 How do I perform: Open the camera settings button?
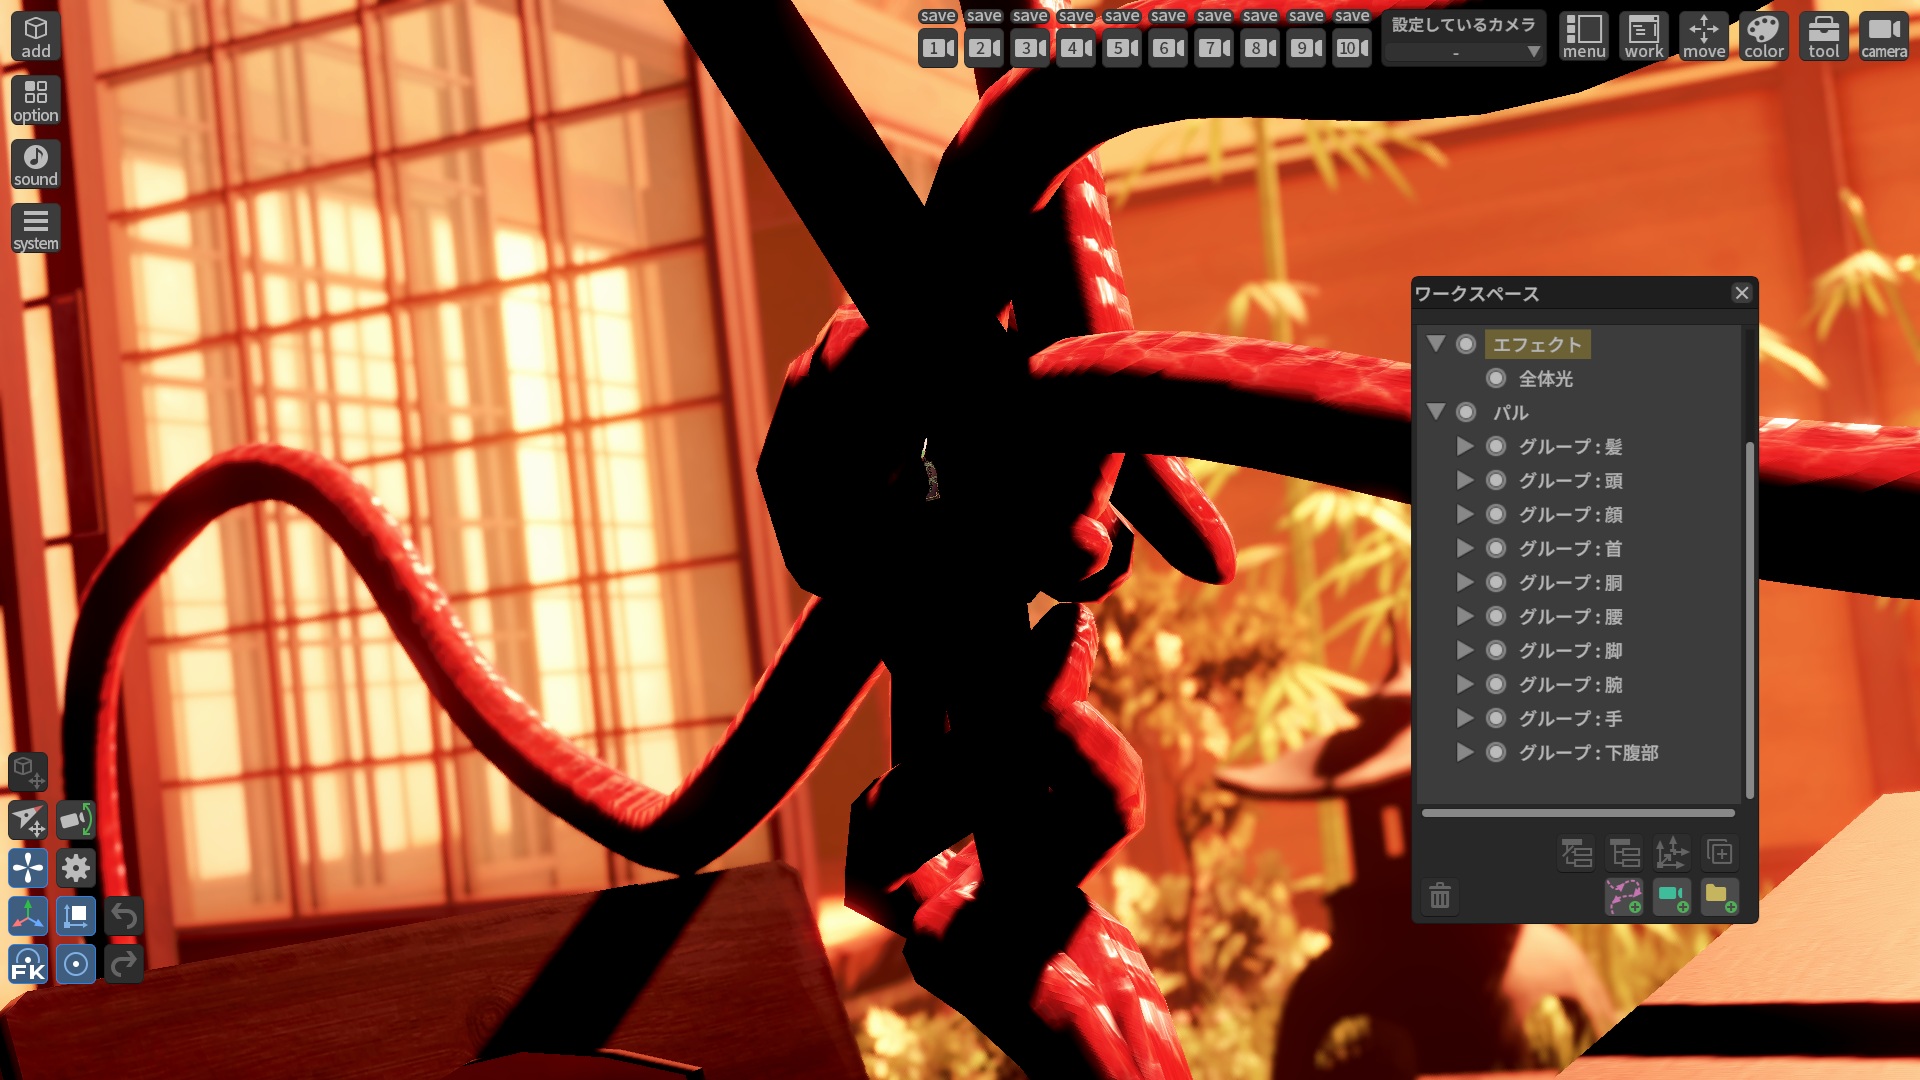[1884, 37]
